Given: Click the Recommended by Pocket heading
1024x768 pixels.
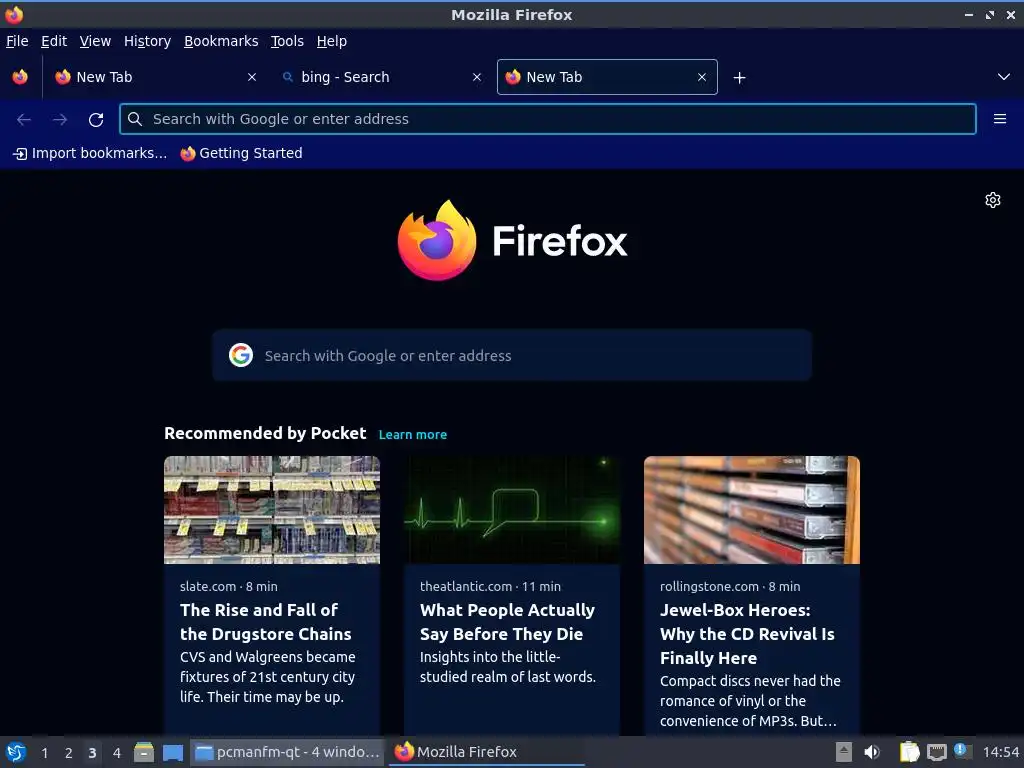Looking at the screenshot, I should click(x=265, y=434).
